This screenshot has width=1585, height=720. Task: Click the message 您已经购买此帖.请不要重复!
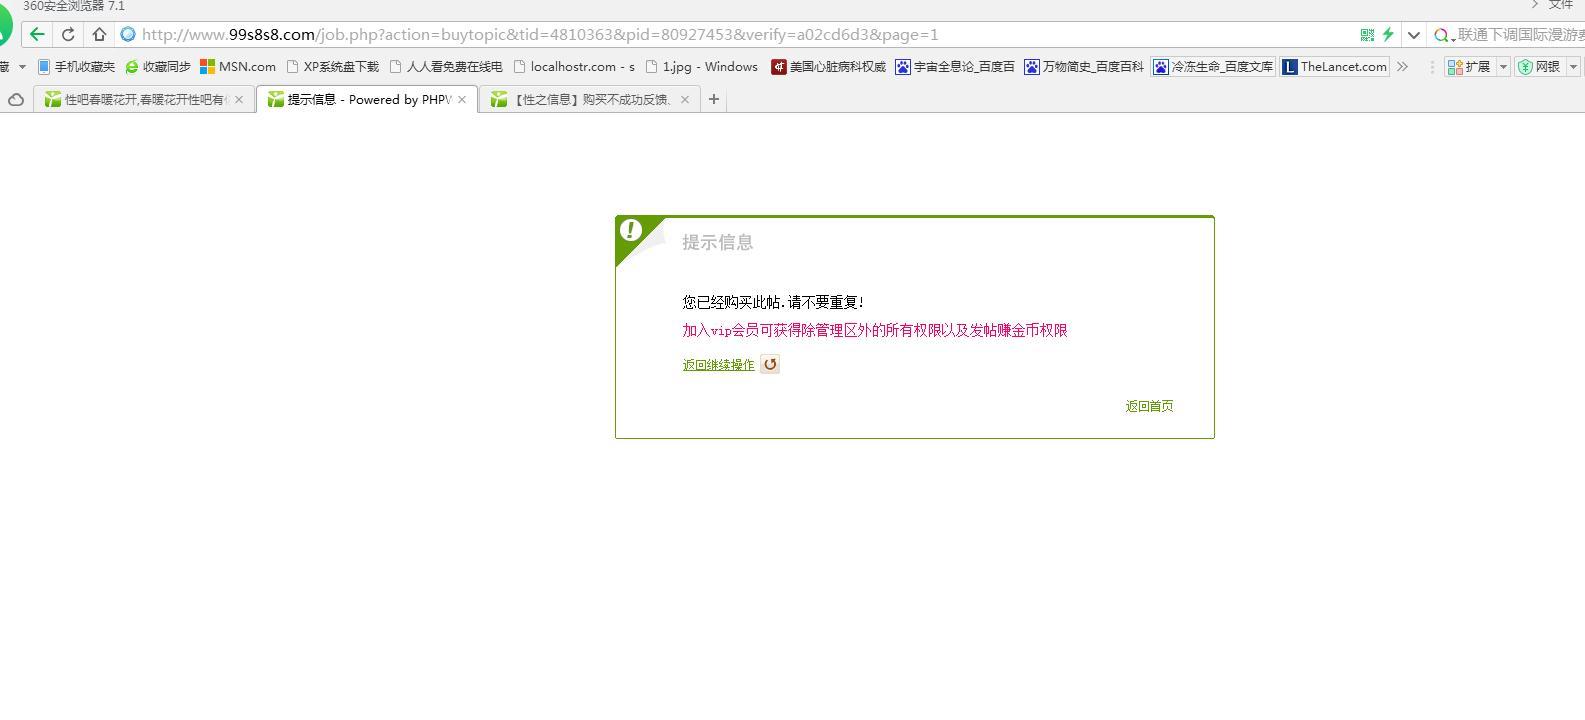pyautogui.click(x=773, y=302)
